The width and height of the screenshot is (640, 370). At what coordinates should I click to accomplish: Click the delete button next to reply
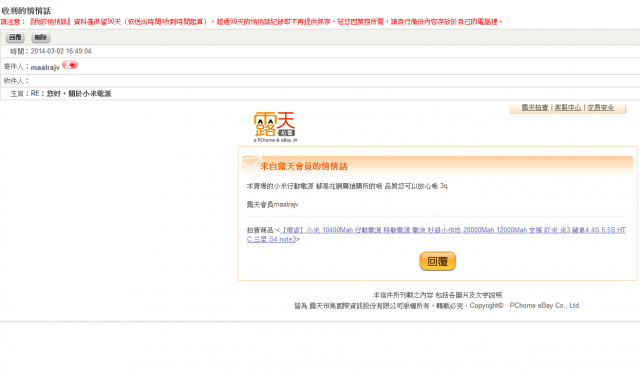click(x=41, y=38)
